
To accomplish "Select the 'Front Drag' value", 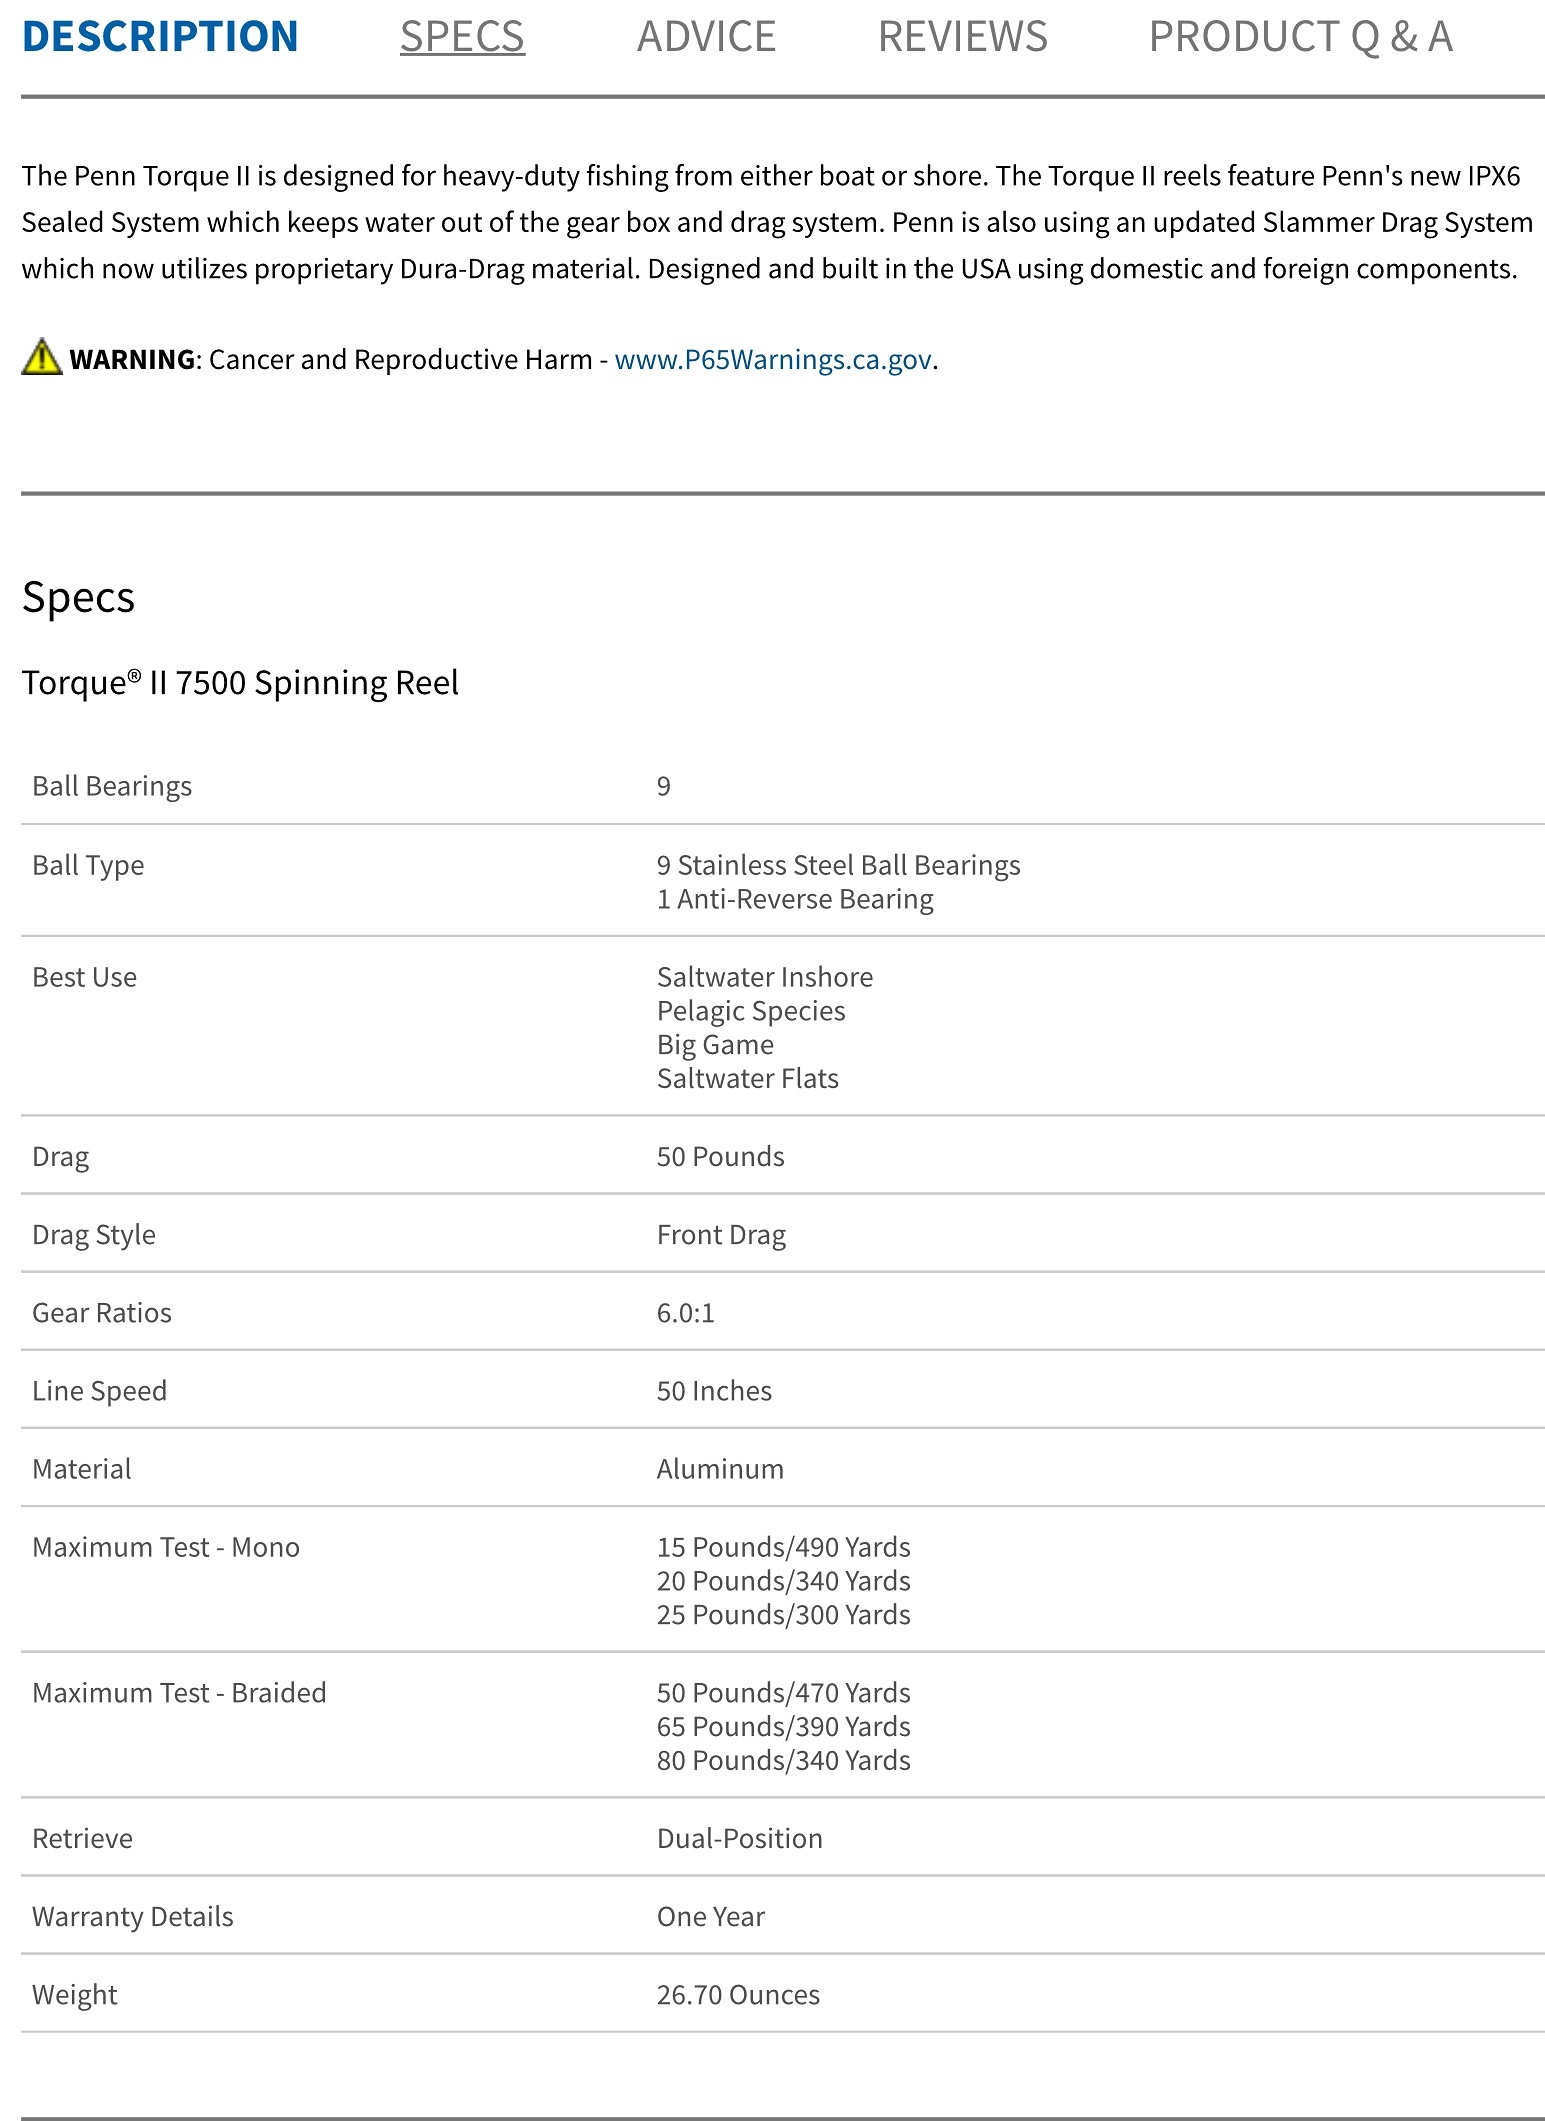I will point(721,1235).
